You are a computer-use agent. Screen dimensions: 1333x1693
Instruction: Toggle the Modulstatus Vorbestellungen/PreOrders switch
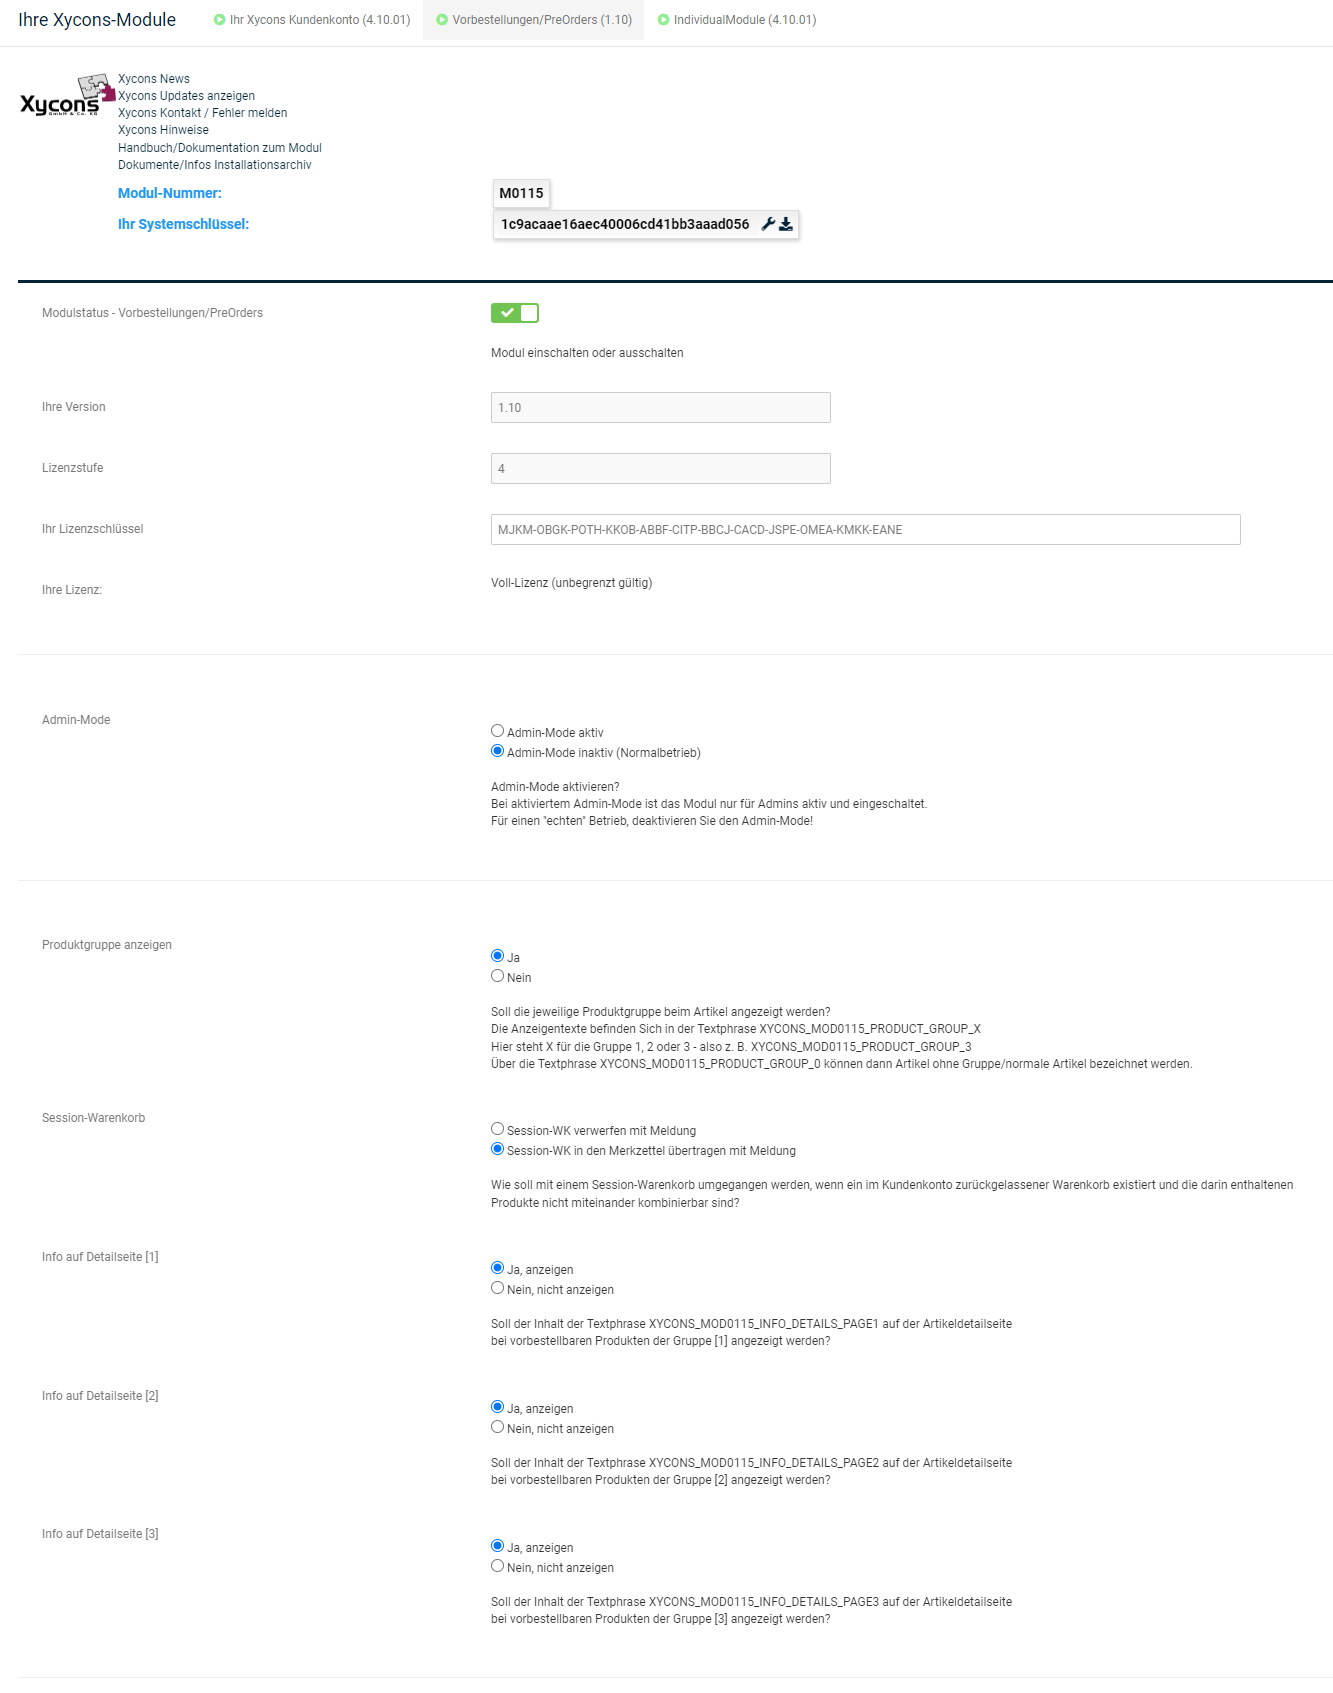[515, 313]
